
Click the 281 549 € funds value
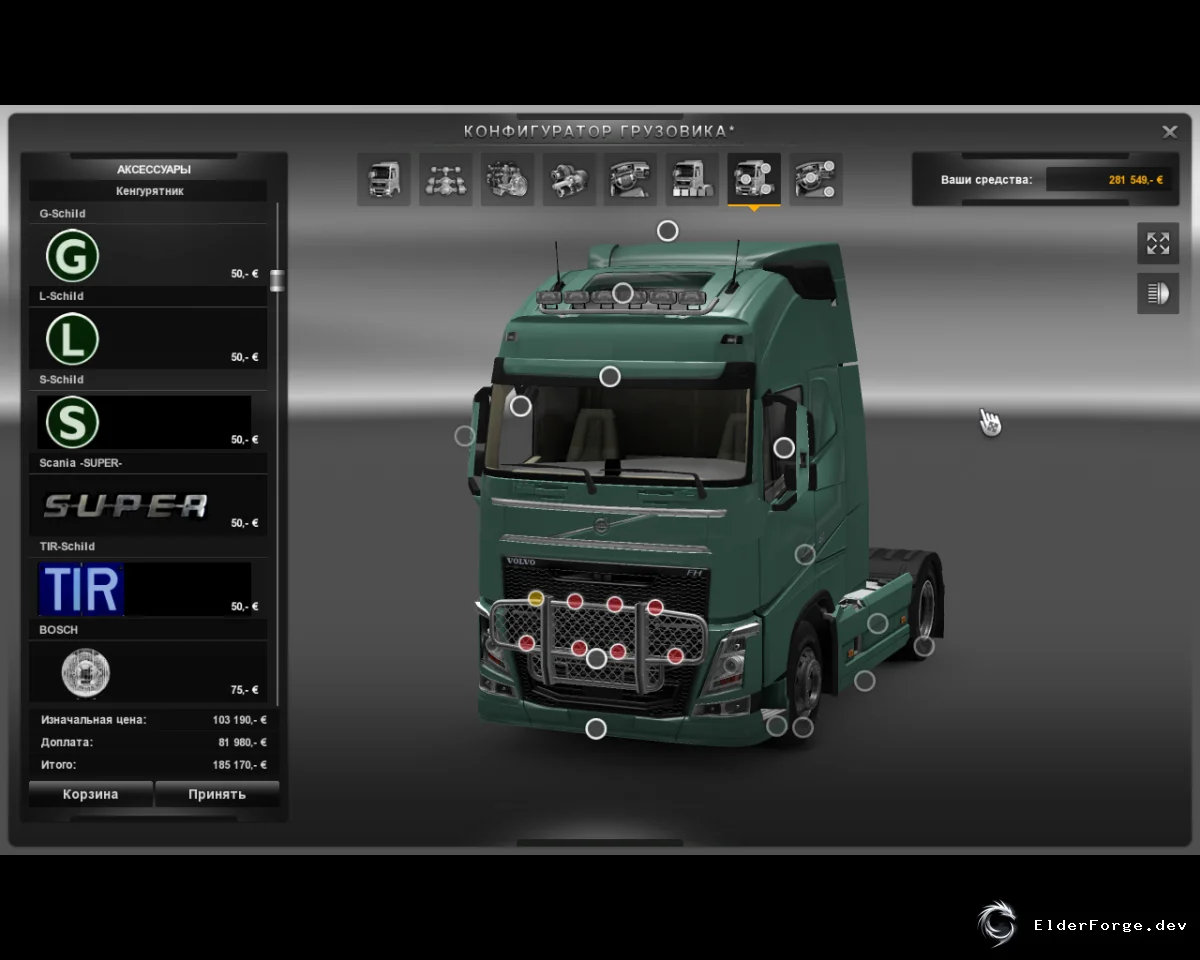click(x=1136, y=180)
